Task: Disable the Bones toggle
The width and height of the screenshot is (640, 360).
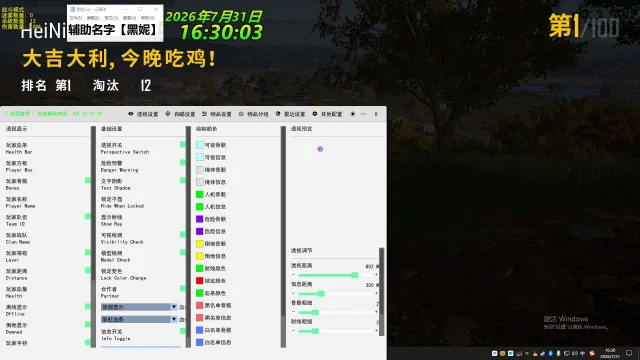Action: (x=87, y=180)
